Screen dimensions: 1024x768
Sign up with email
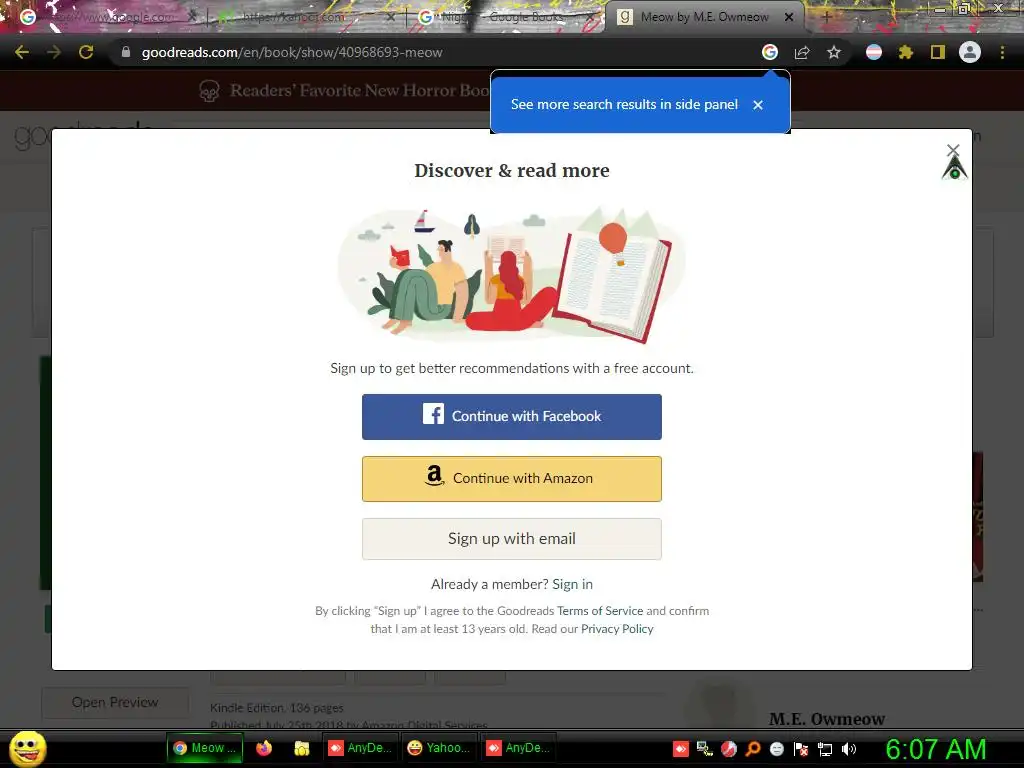[512, 539]
